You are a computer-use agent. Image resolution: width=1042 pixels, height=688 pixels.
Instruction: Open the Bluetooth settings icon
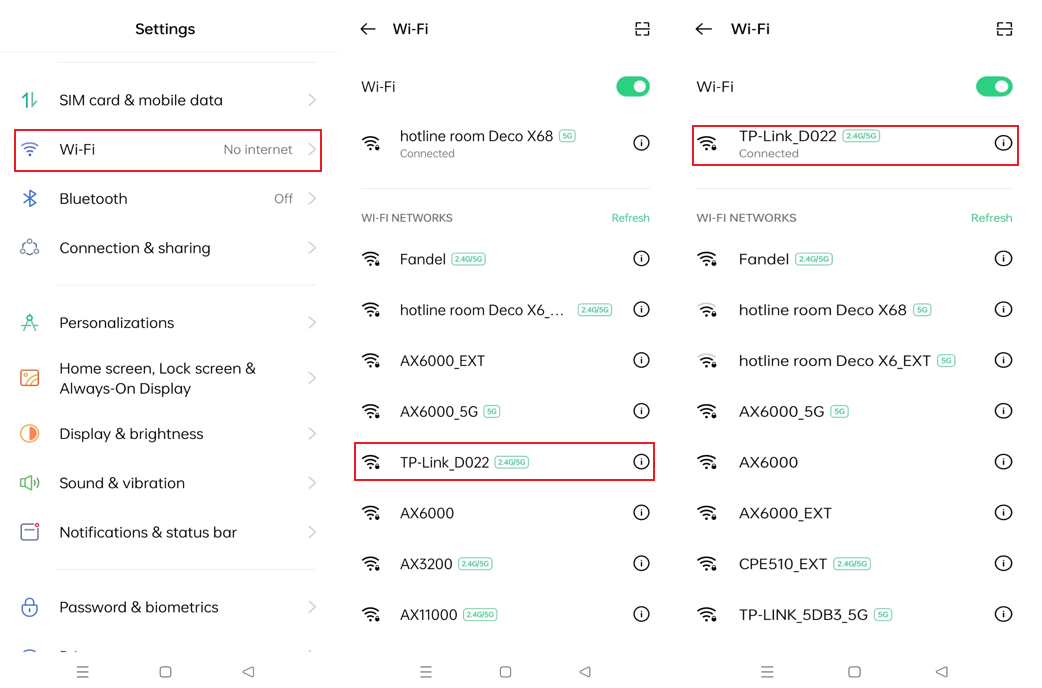[31, 198]
